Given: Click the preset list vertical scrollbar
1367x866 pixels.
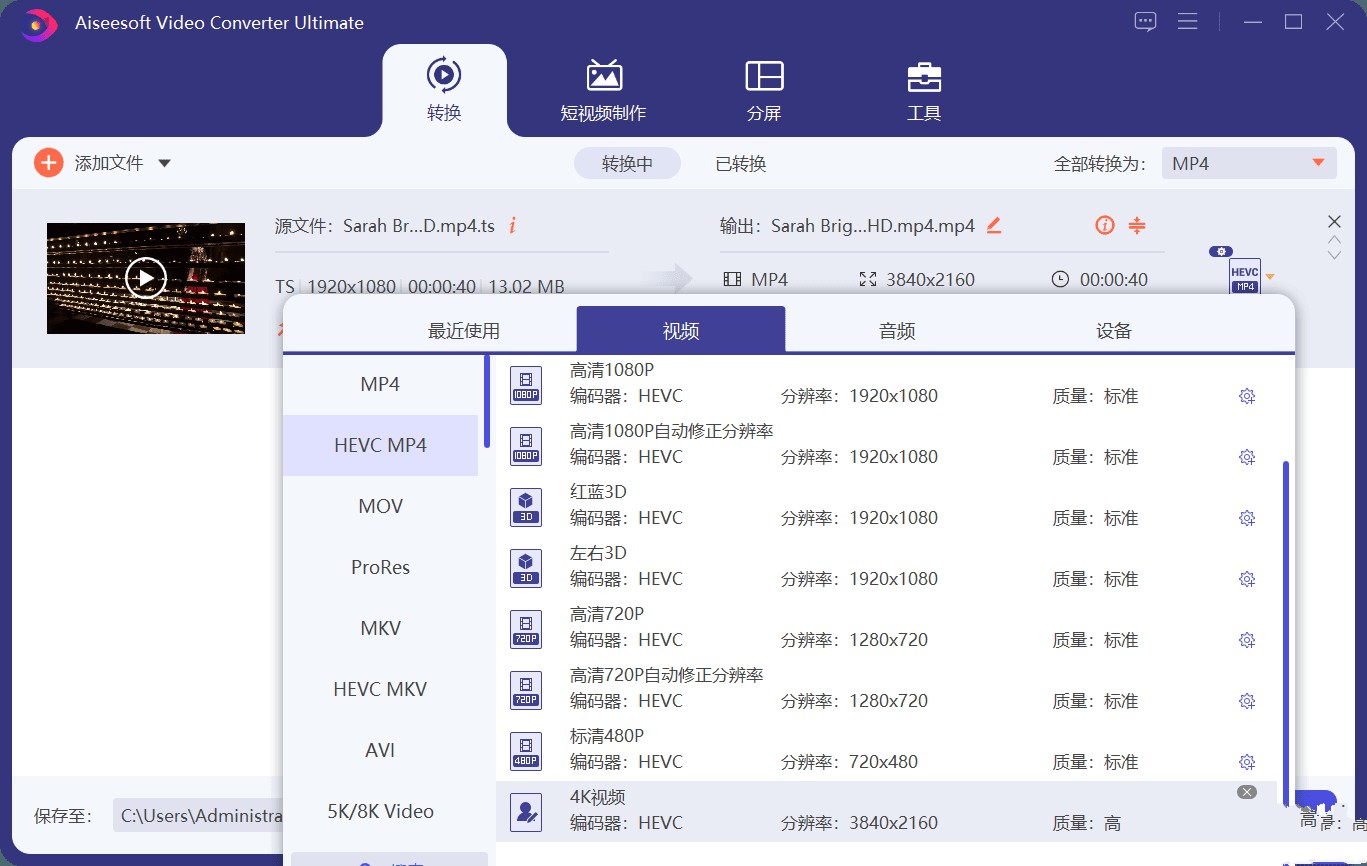Looking at the screenshot, I should [1286, 632].
